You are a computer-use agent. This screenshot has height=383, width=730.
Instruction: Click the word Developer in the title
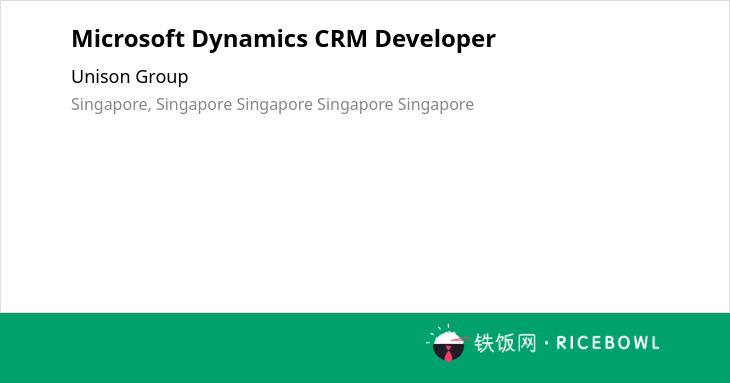click(x=435, y=39)
